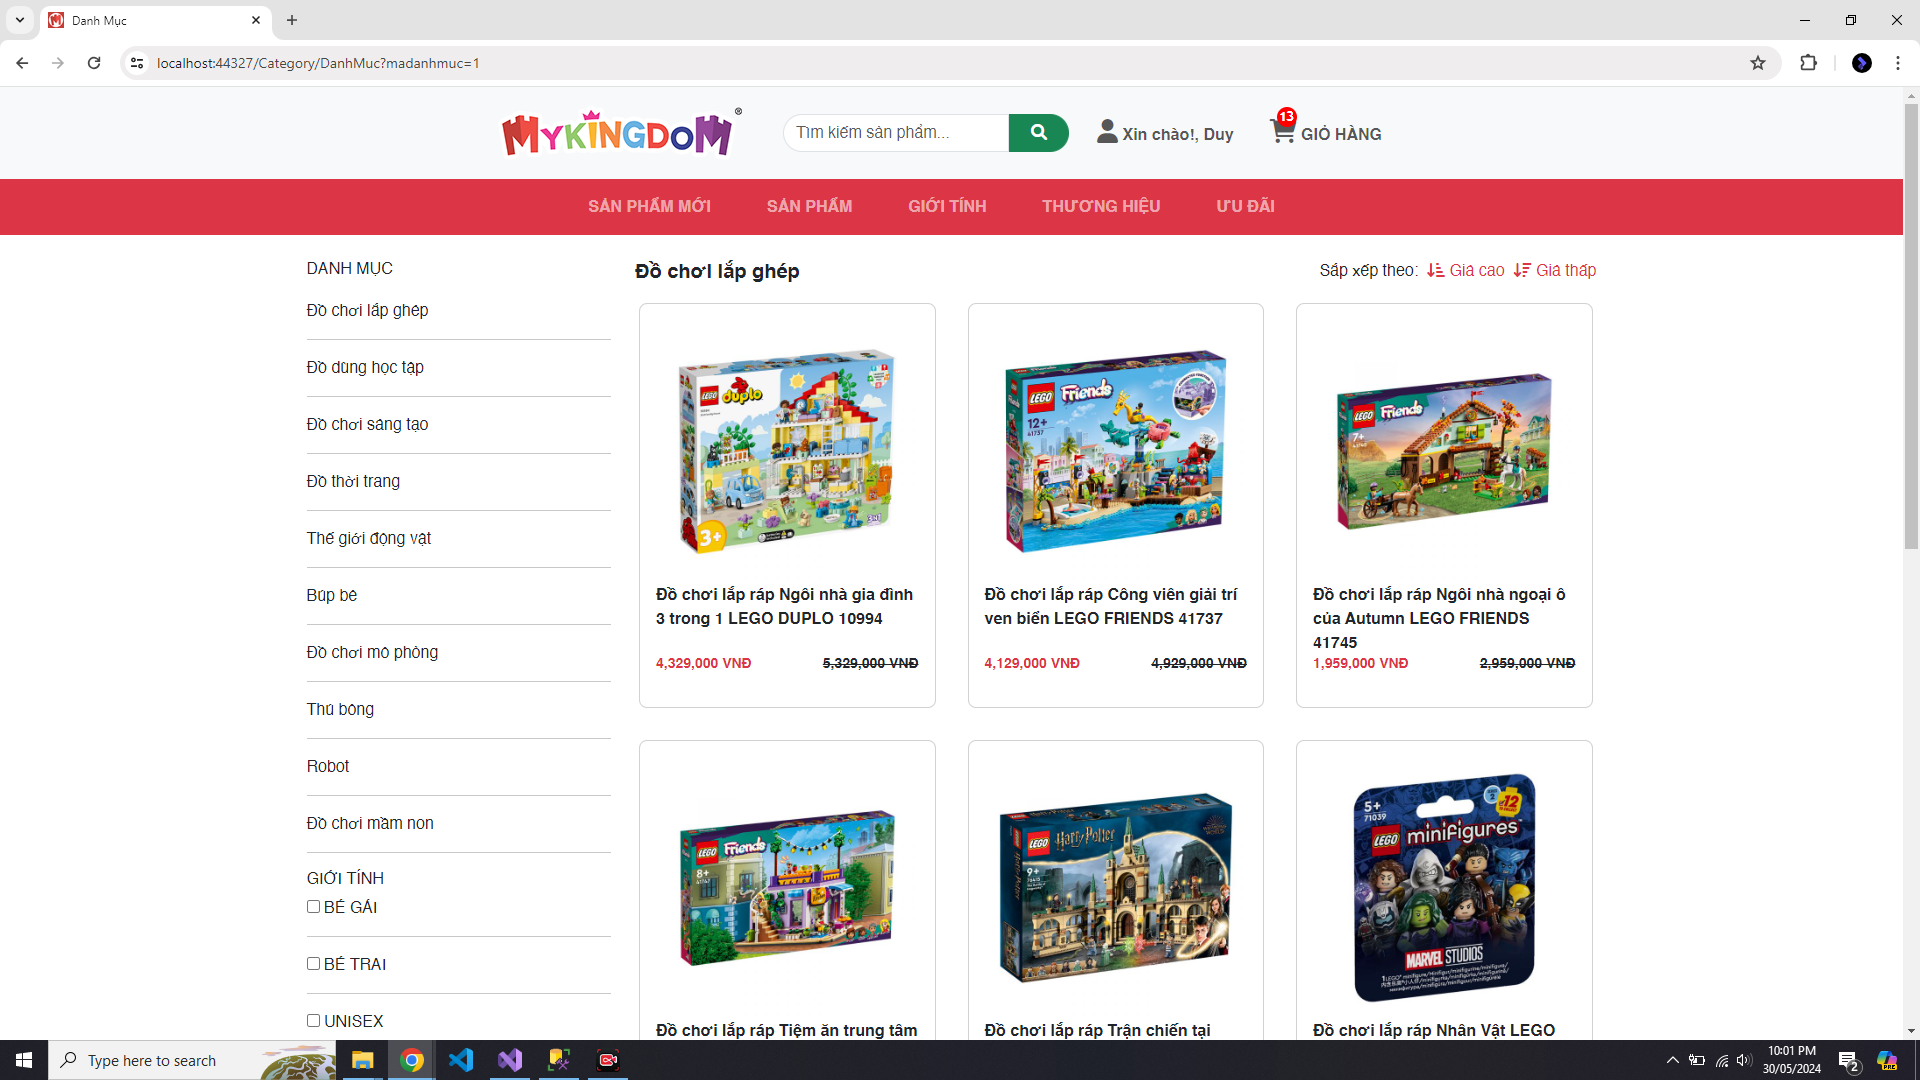Open Visual Studio from taskbar
This screenshot has width=1920, height=1080.
coord(510,1060)
